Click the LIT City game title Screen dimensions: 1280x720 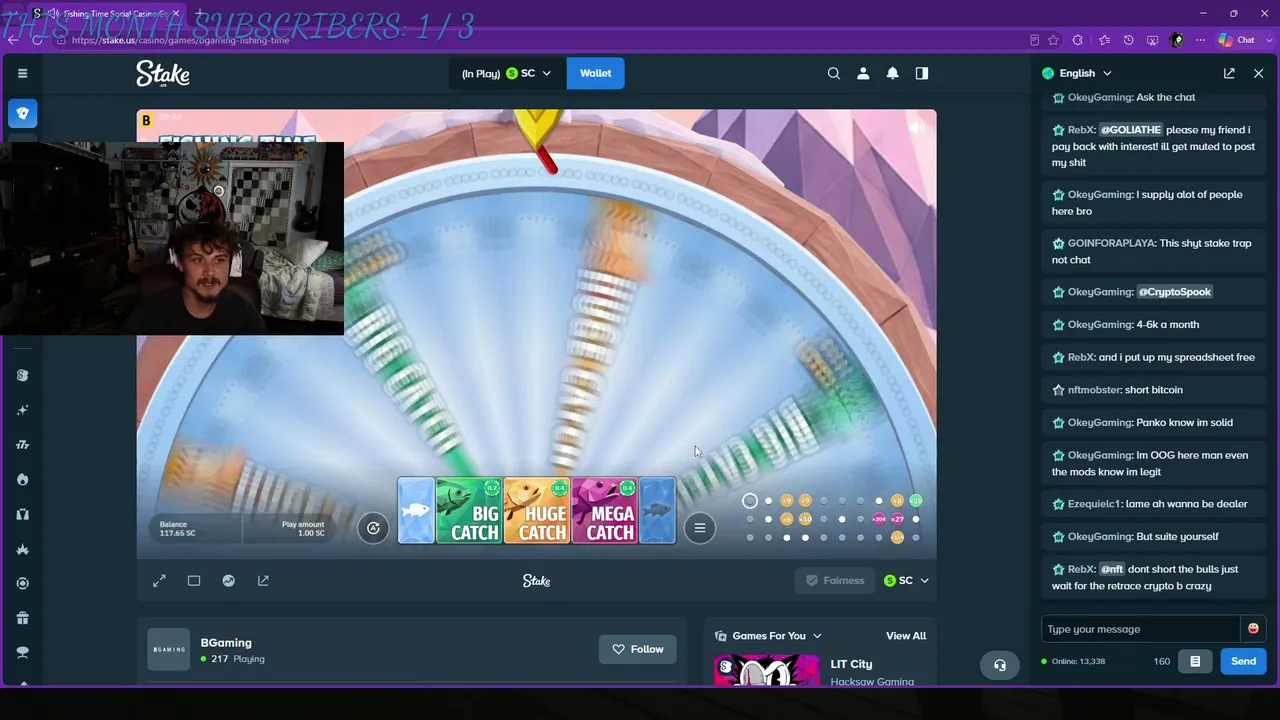851,664
